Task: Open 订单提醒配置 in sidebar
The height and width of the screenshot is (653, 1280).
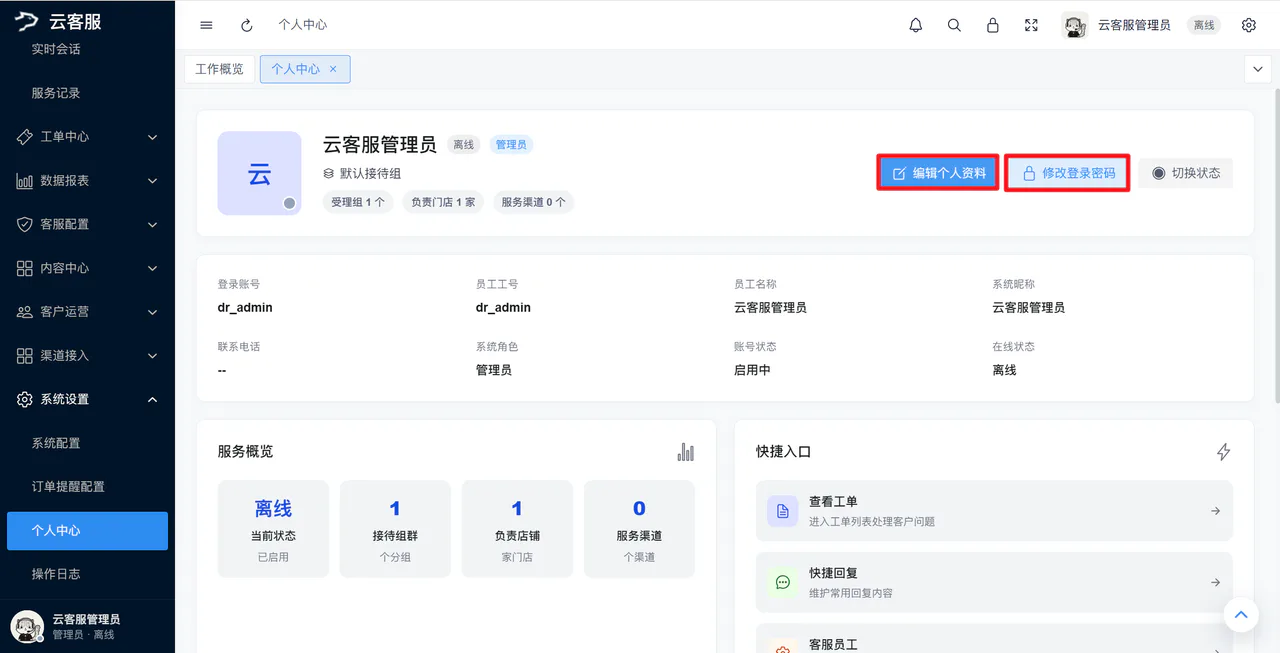Action: coord(87,487)
